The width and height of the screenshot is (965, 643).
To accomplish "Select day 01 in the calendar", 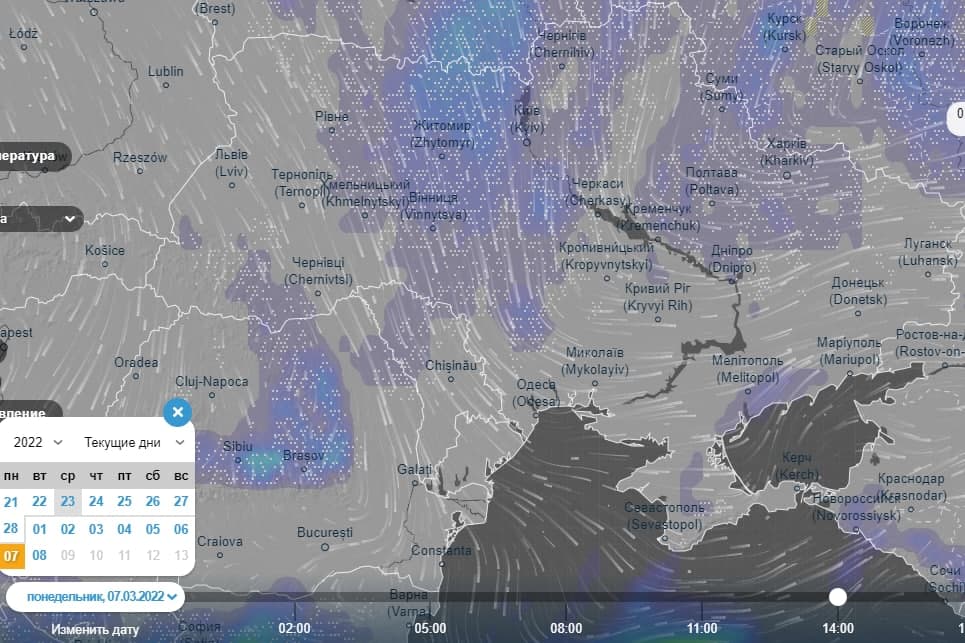I will coord(40,529).
